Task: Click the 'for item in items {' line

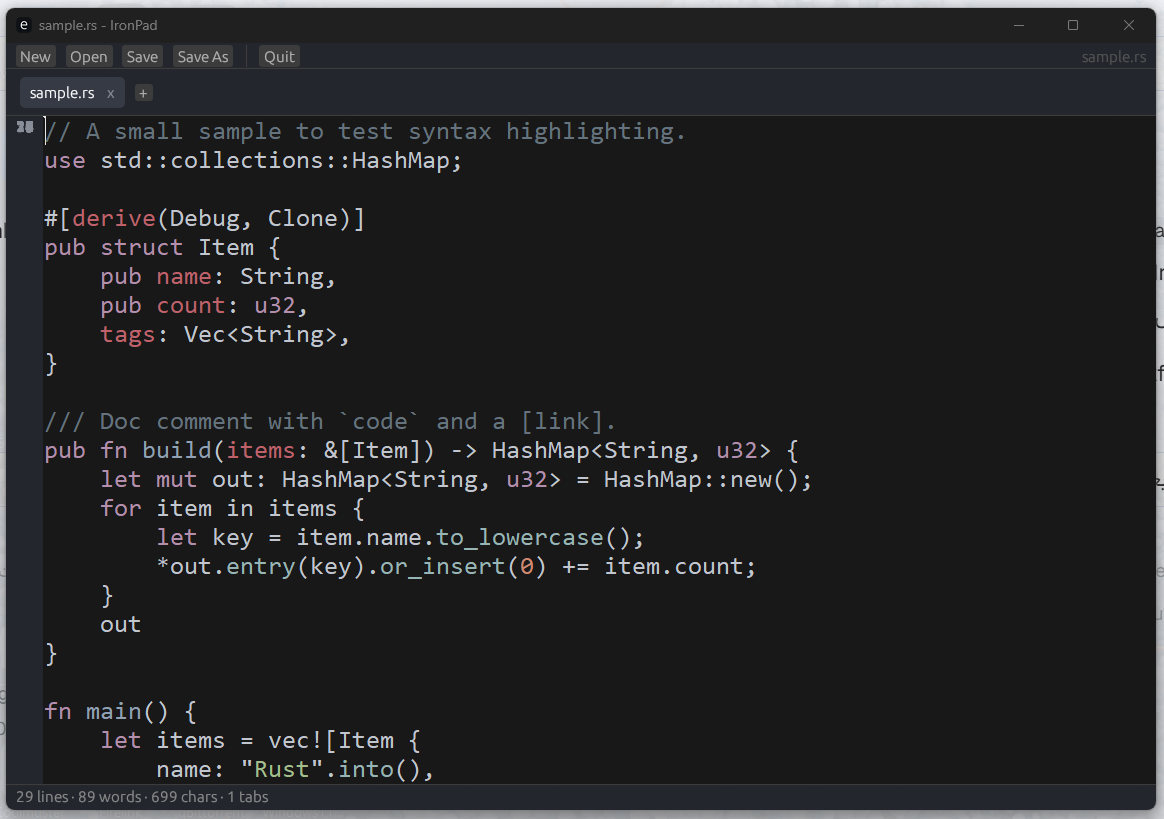Action: tap(232, 508)
